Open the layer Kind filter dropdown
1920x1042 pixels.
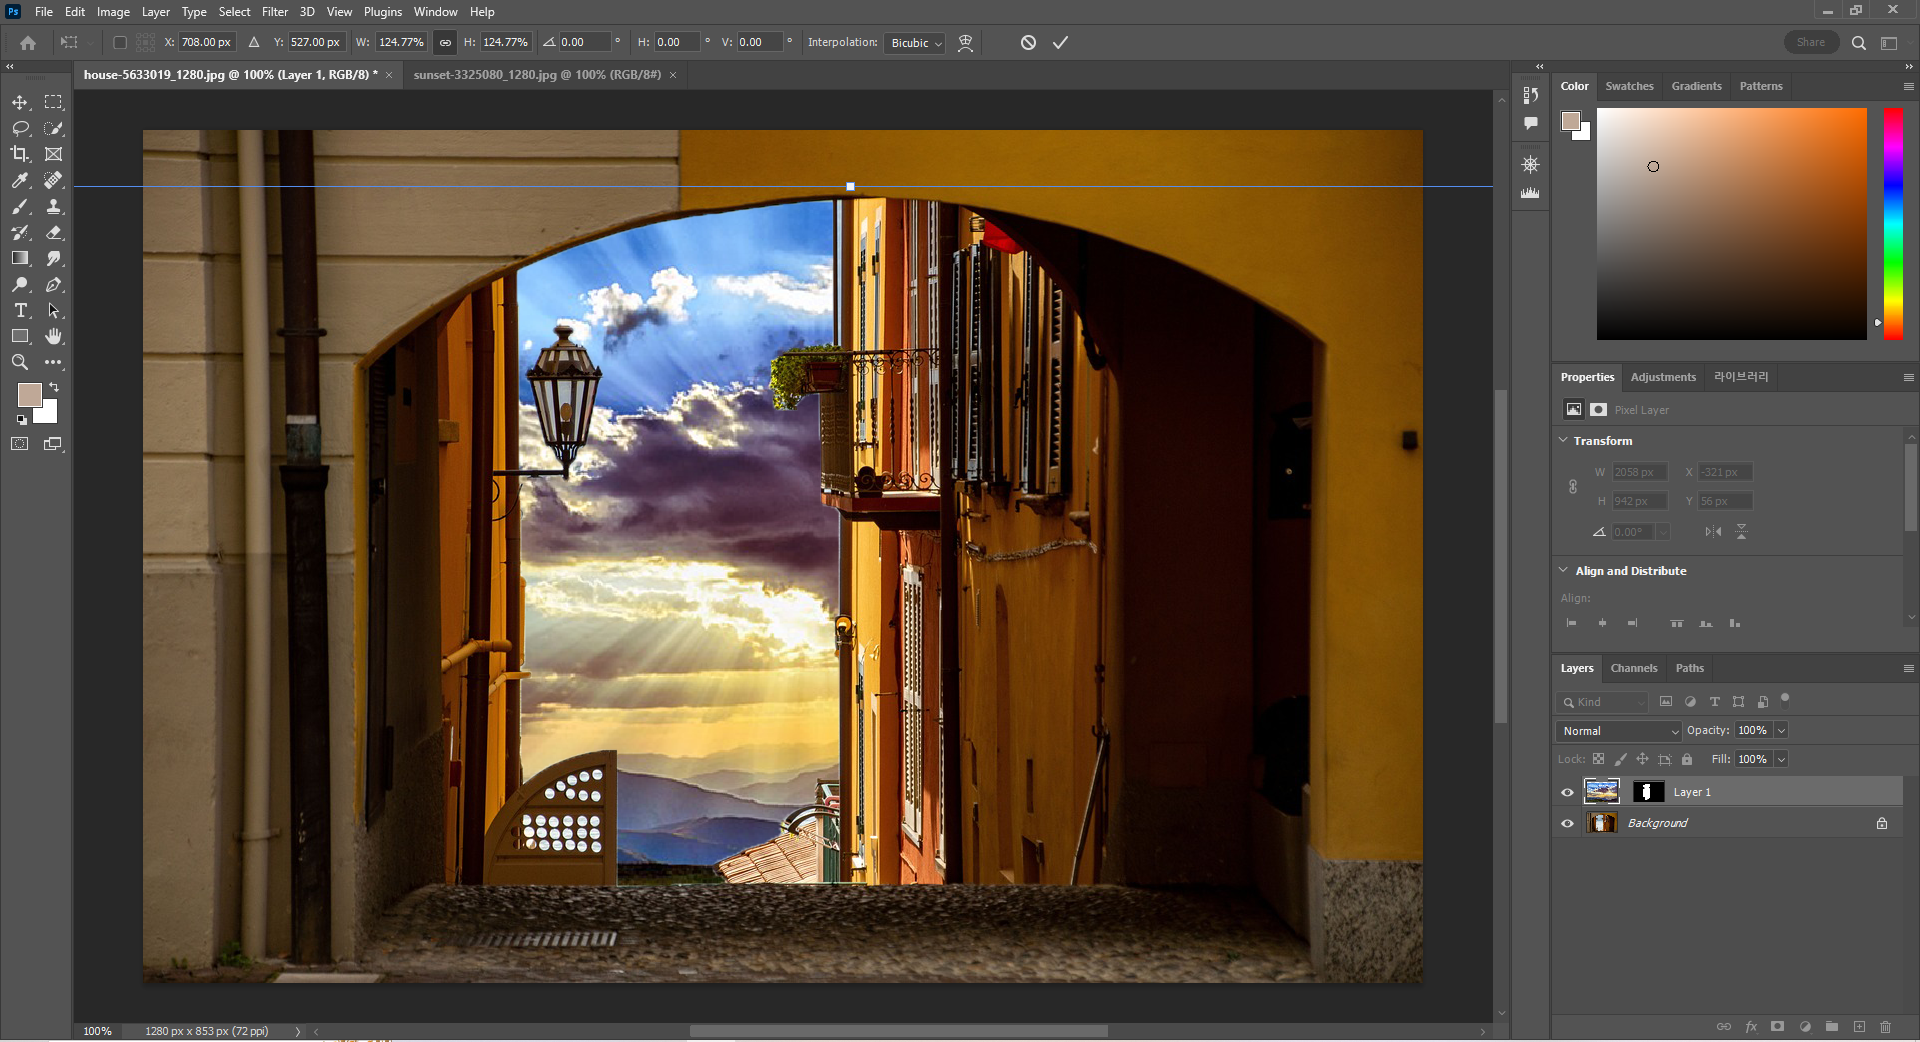1602,702
